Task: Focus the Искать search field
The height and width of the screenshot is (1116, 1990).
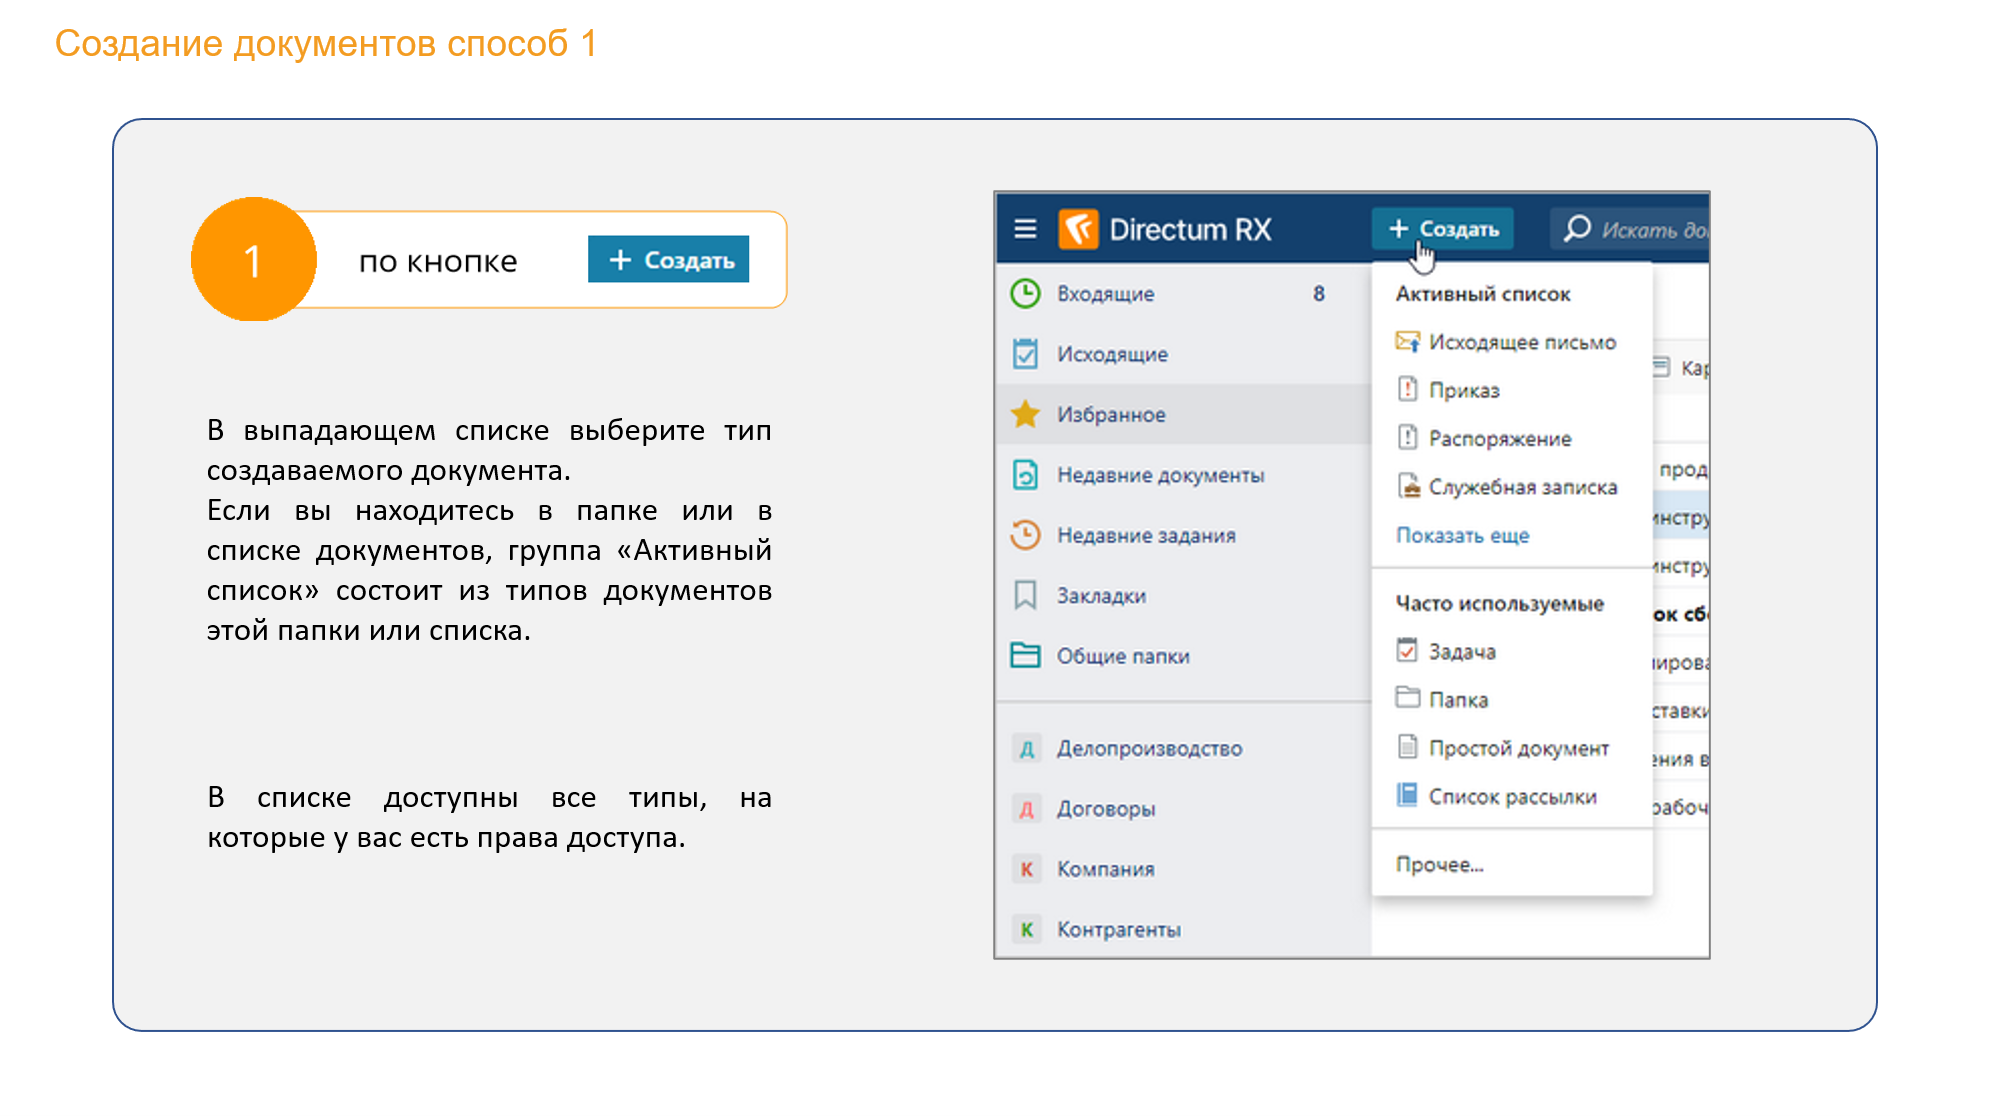Action: click(x=1630, y=229)
